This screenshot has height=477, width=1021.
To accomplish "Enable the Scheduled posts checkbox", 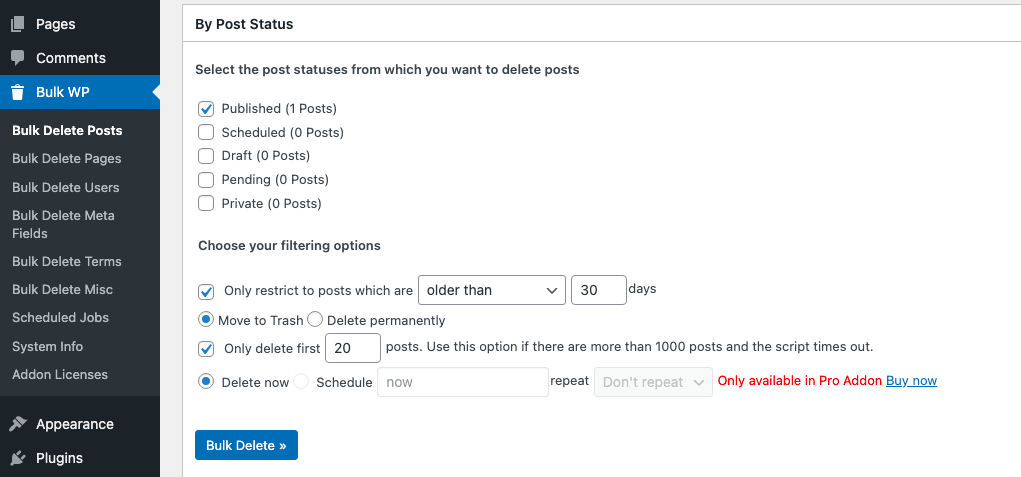I will 206,132.
